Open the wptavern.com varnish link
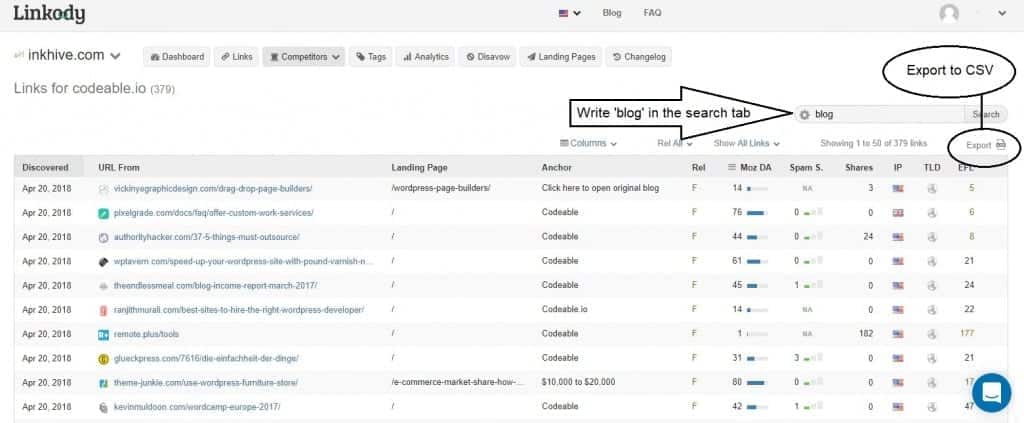1024x423 pixels. tap(244, 260)
